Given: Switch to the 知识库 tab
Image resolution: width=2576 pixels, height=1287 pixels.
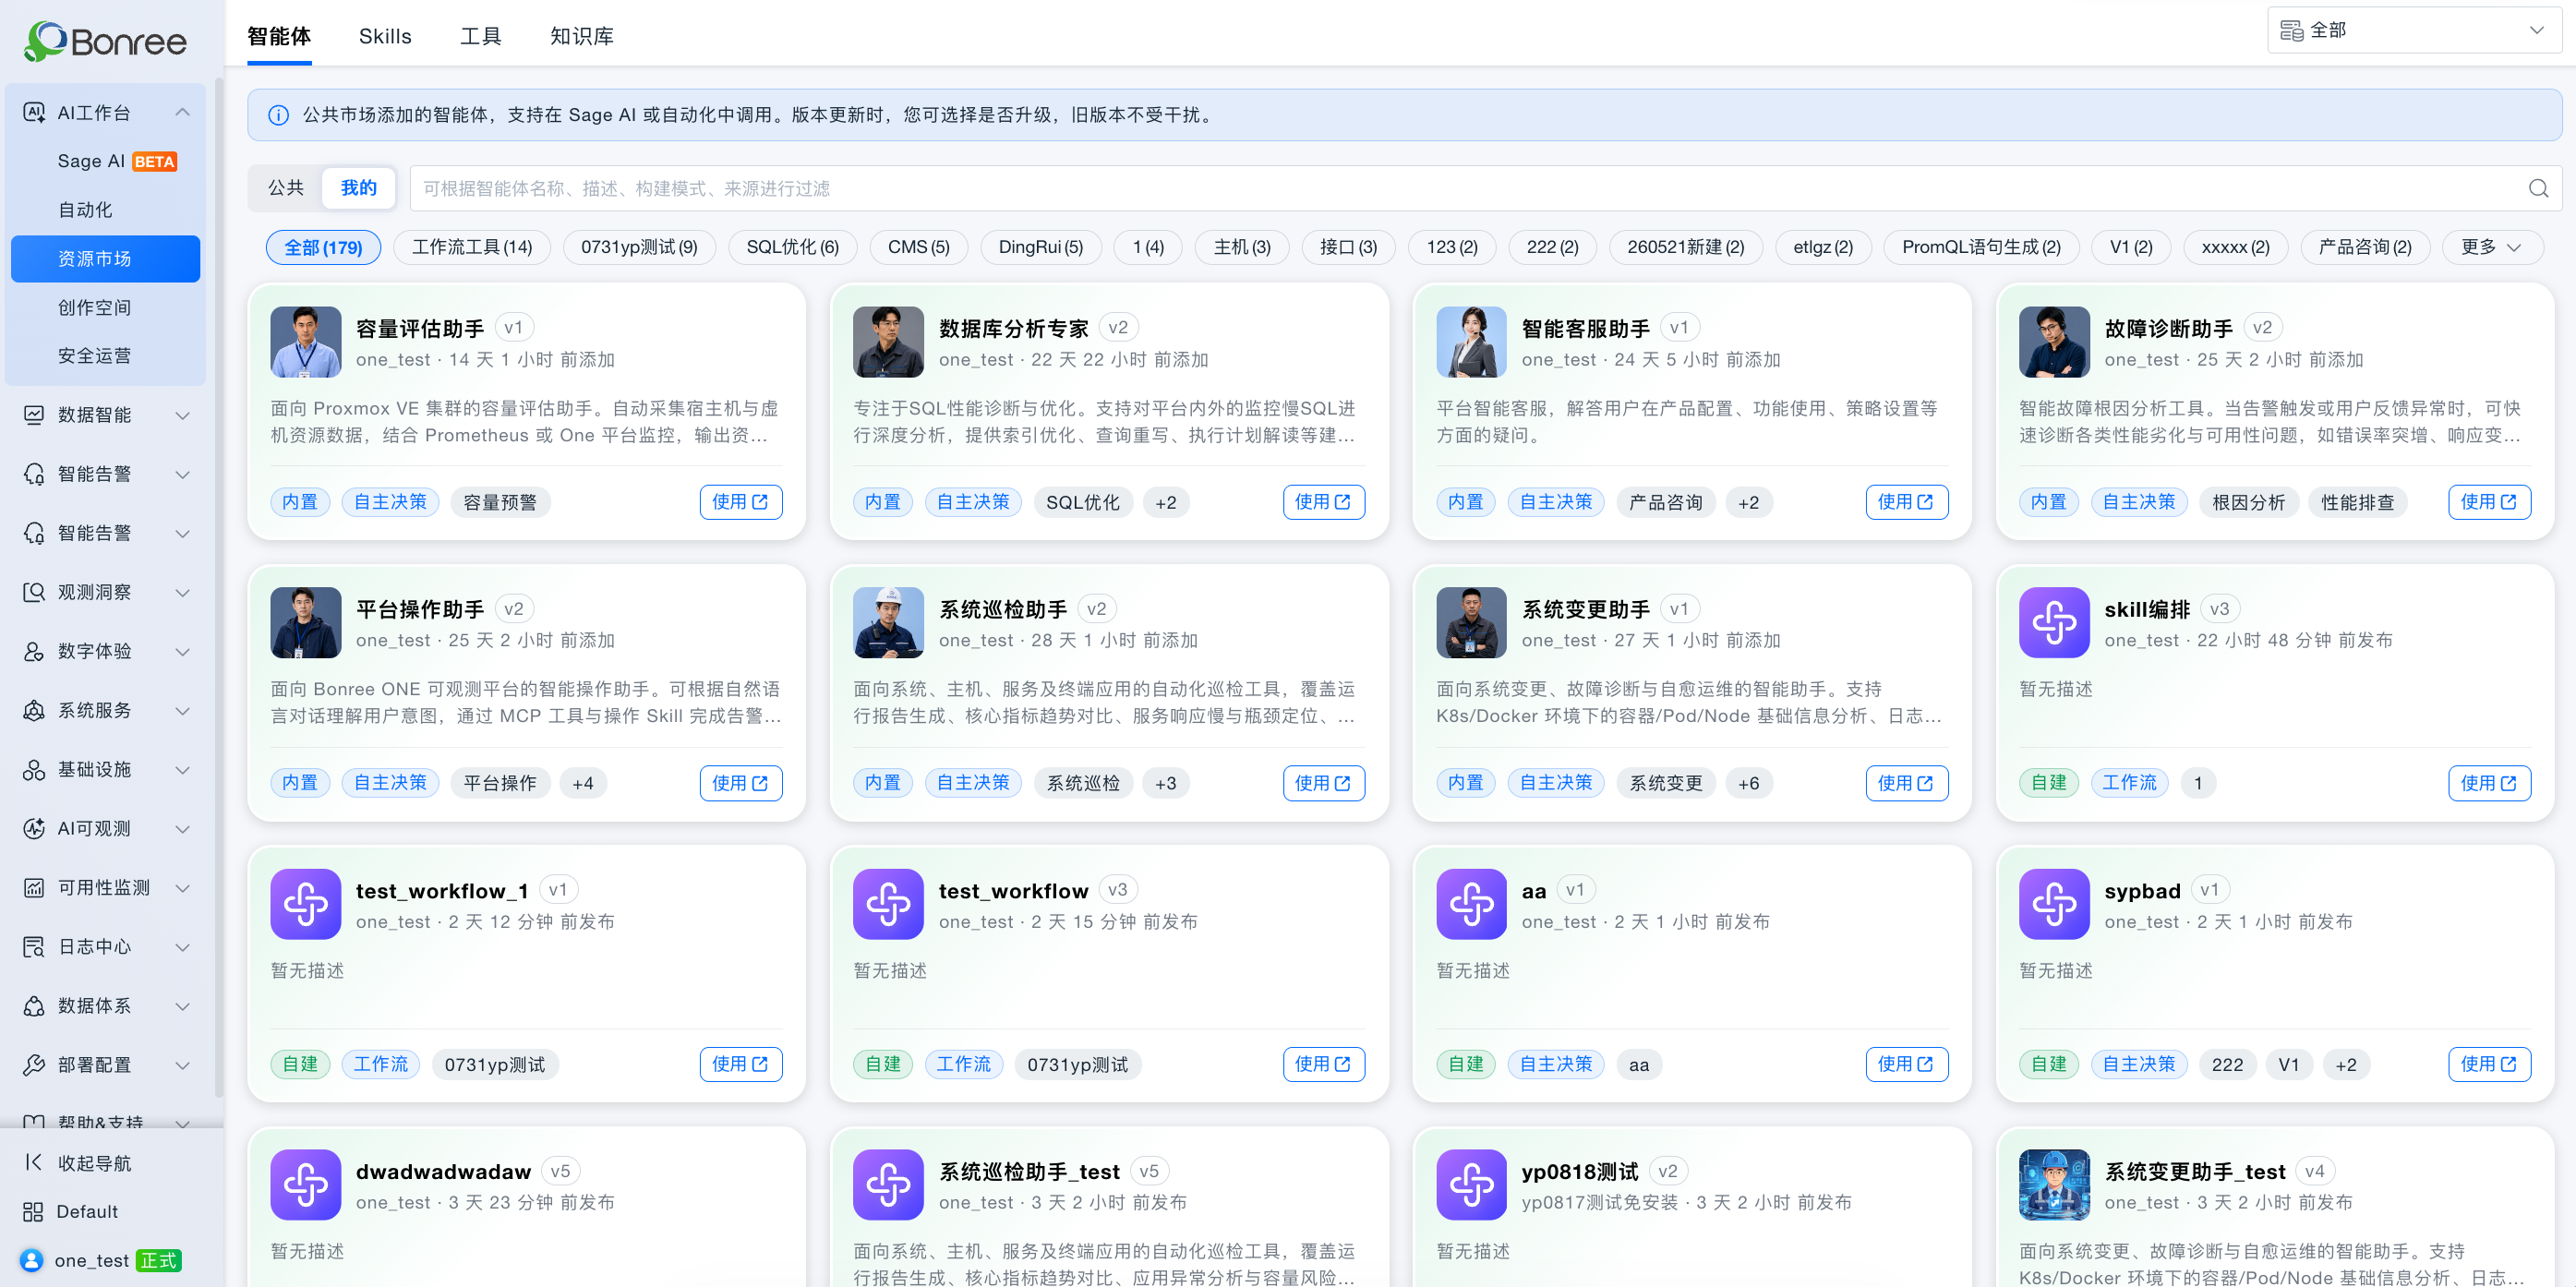Looking at the screenshot, I should pyautogui.click(x=581, y=36).
